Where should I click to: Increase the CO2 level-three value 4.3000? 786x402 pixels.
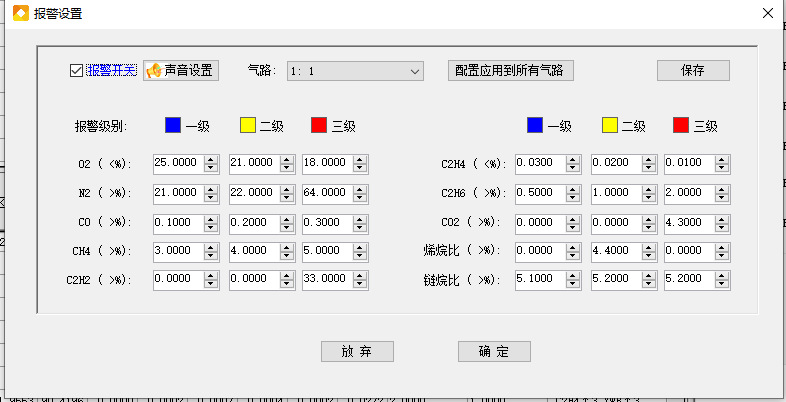point(722,220)
